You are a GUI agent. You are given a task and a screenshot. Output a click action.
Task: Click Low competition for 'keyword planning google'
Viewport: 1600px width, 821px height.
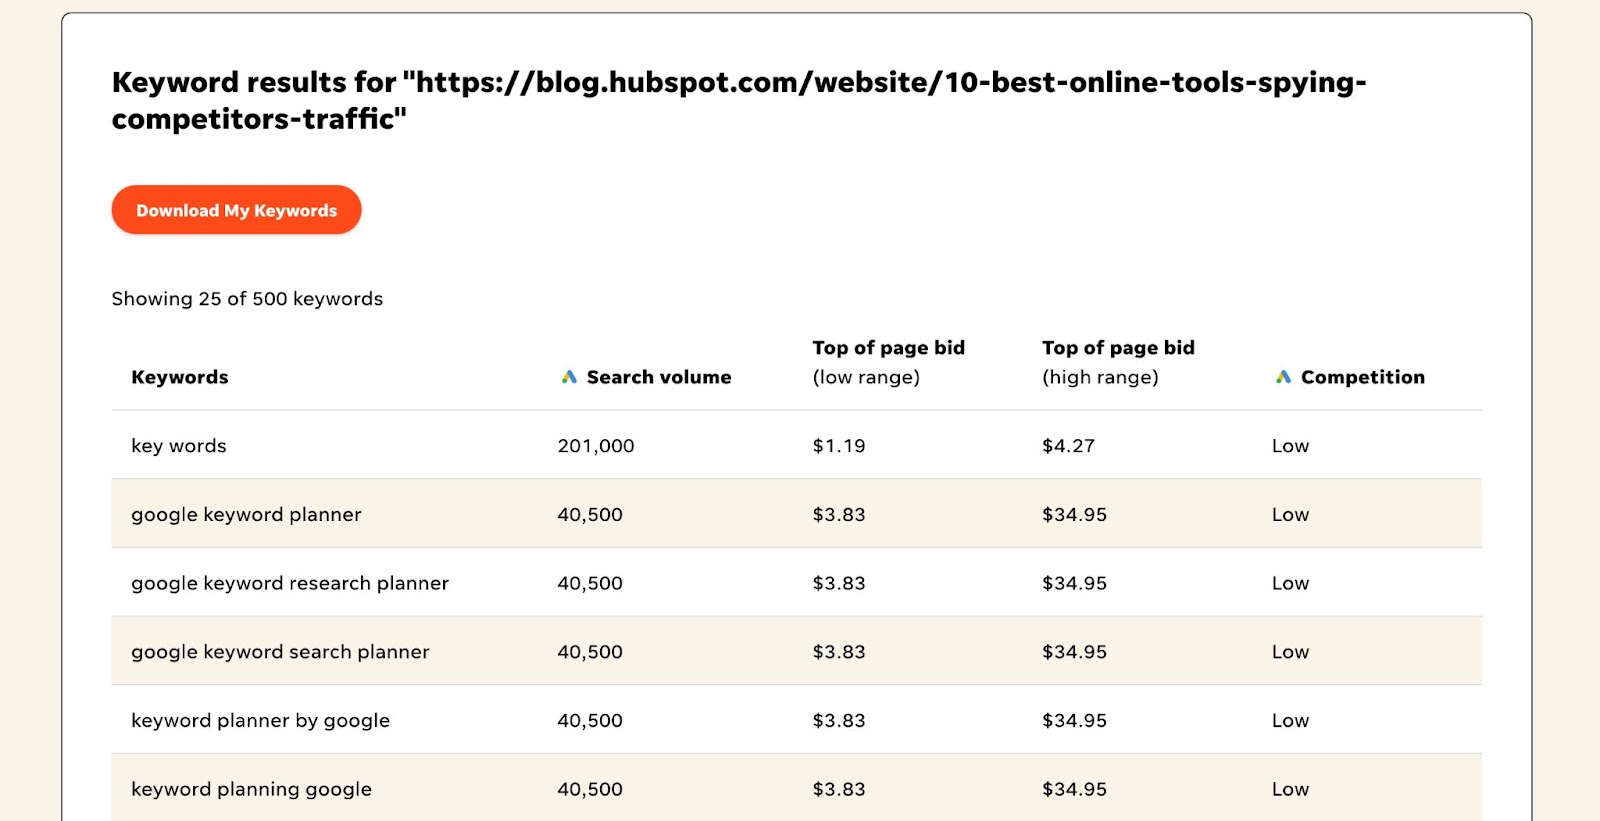point(1291,789)
